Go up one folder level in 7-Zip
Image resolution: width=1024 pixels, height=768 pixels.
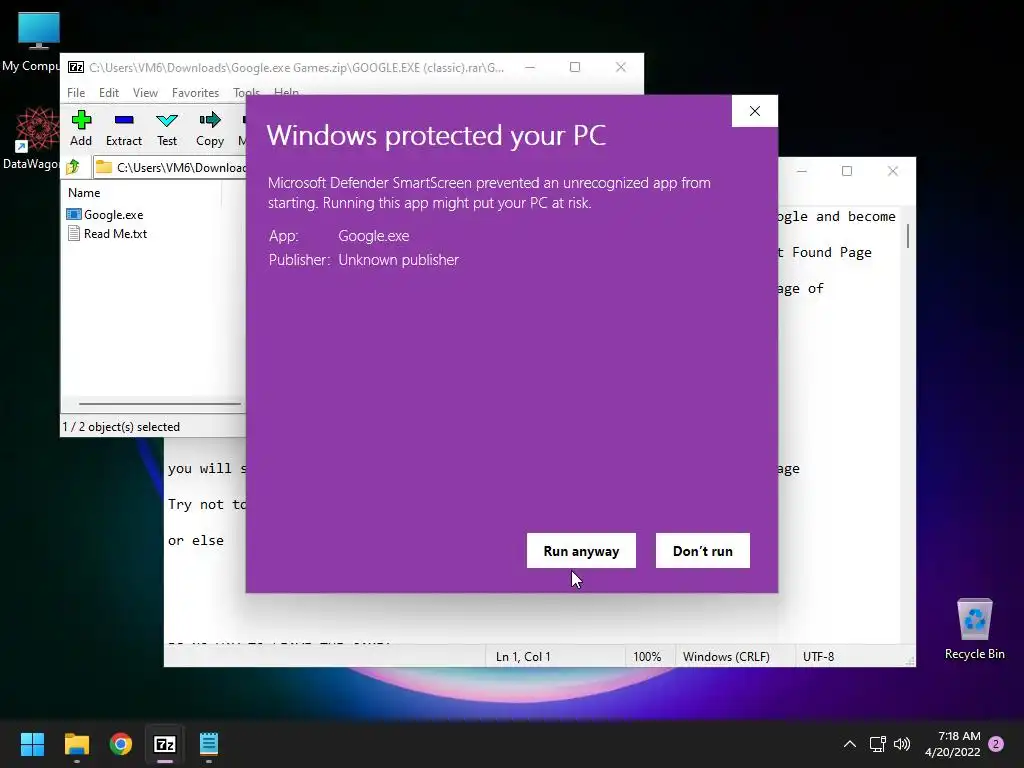(x=73, y=167)
